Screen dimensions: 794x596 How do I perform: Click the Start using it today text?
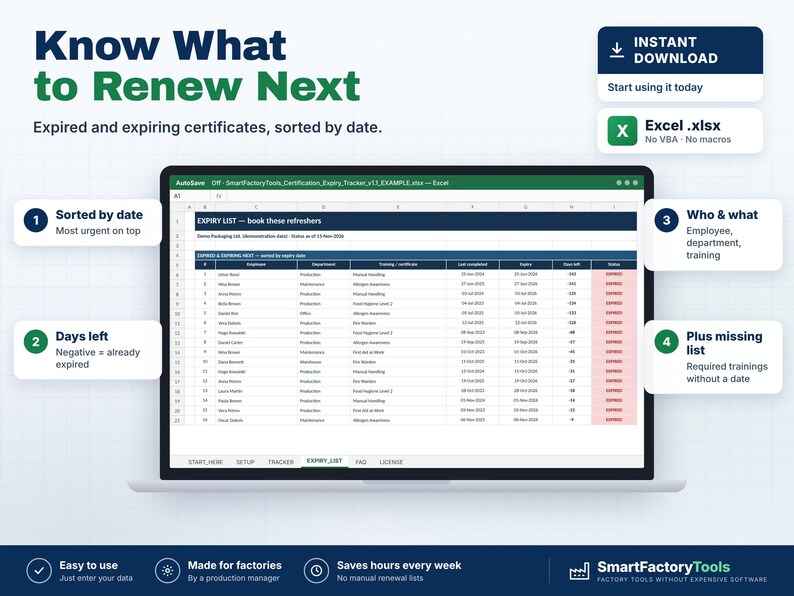[x=655, y=87]
